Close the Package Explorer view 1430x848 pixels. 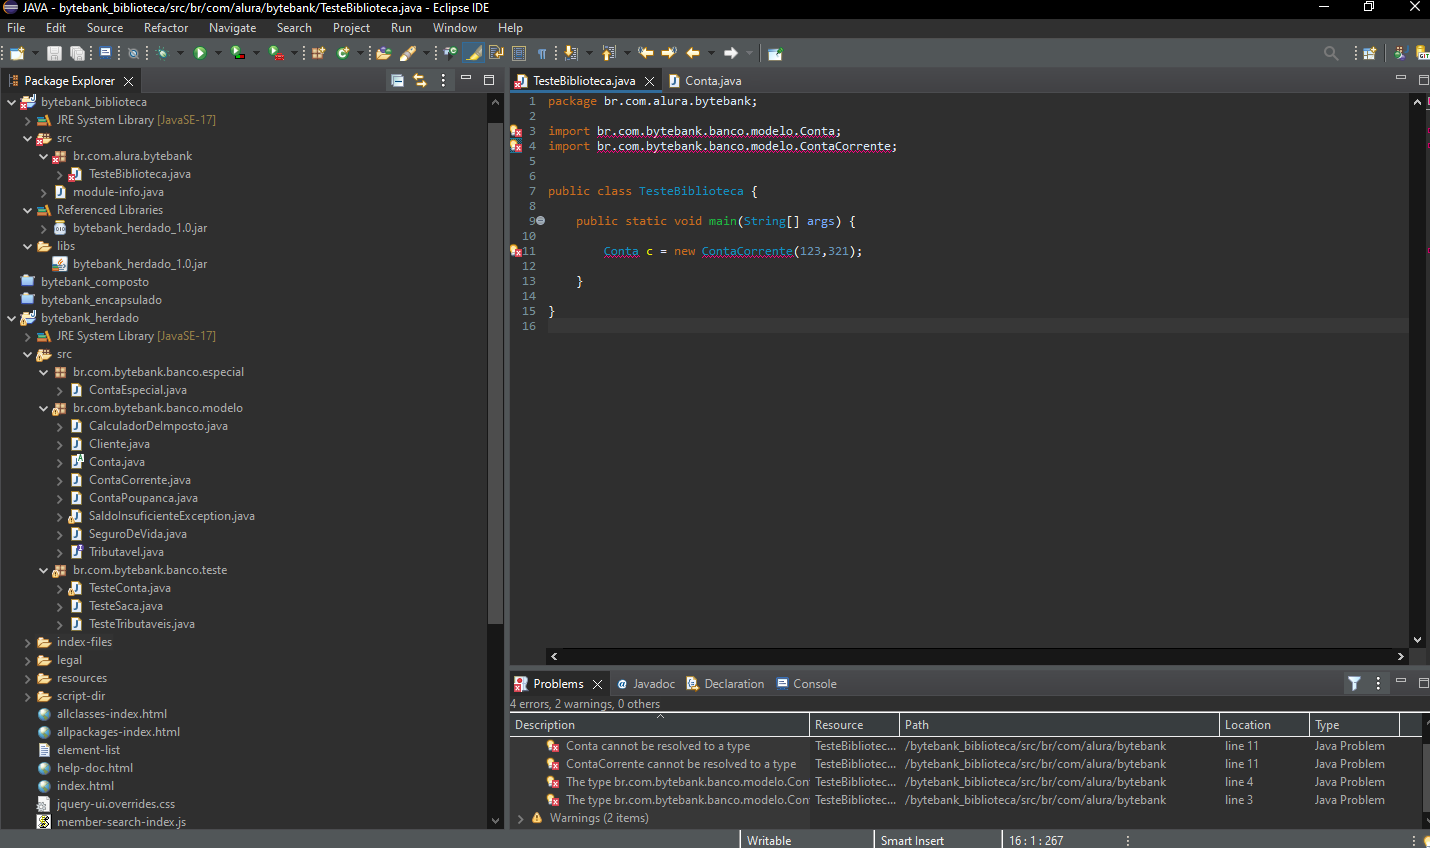point(128,81)
